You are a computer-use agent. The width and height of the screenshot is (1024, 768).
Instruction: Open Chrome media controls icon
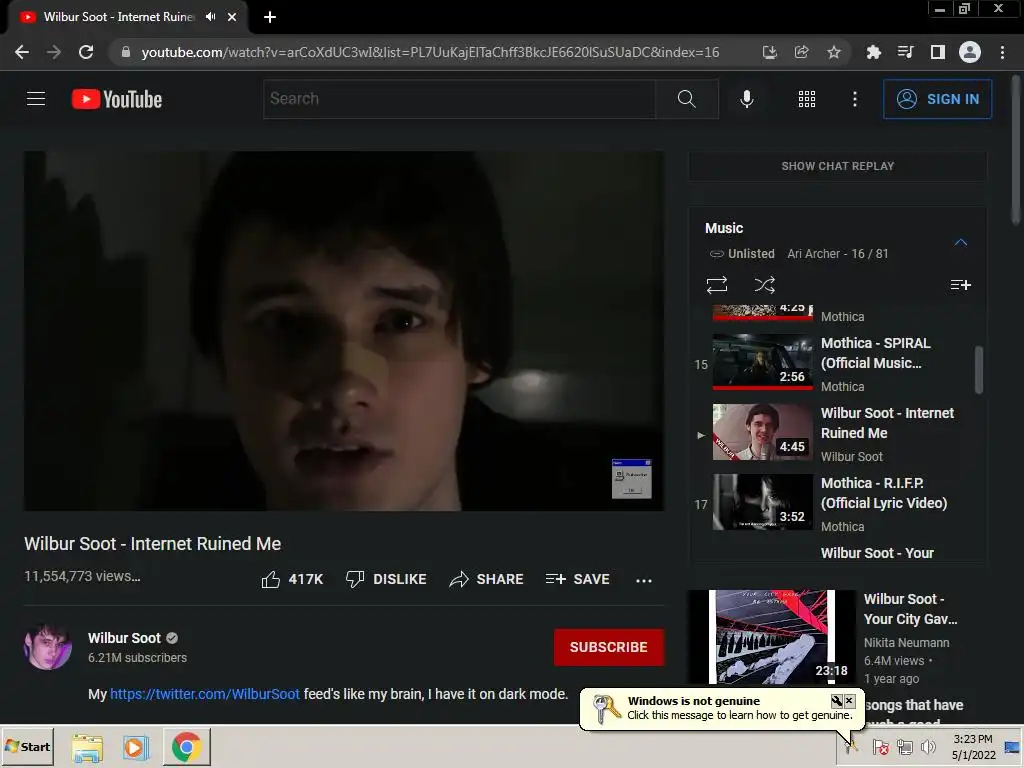click(905, 52)
